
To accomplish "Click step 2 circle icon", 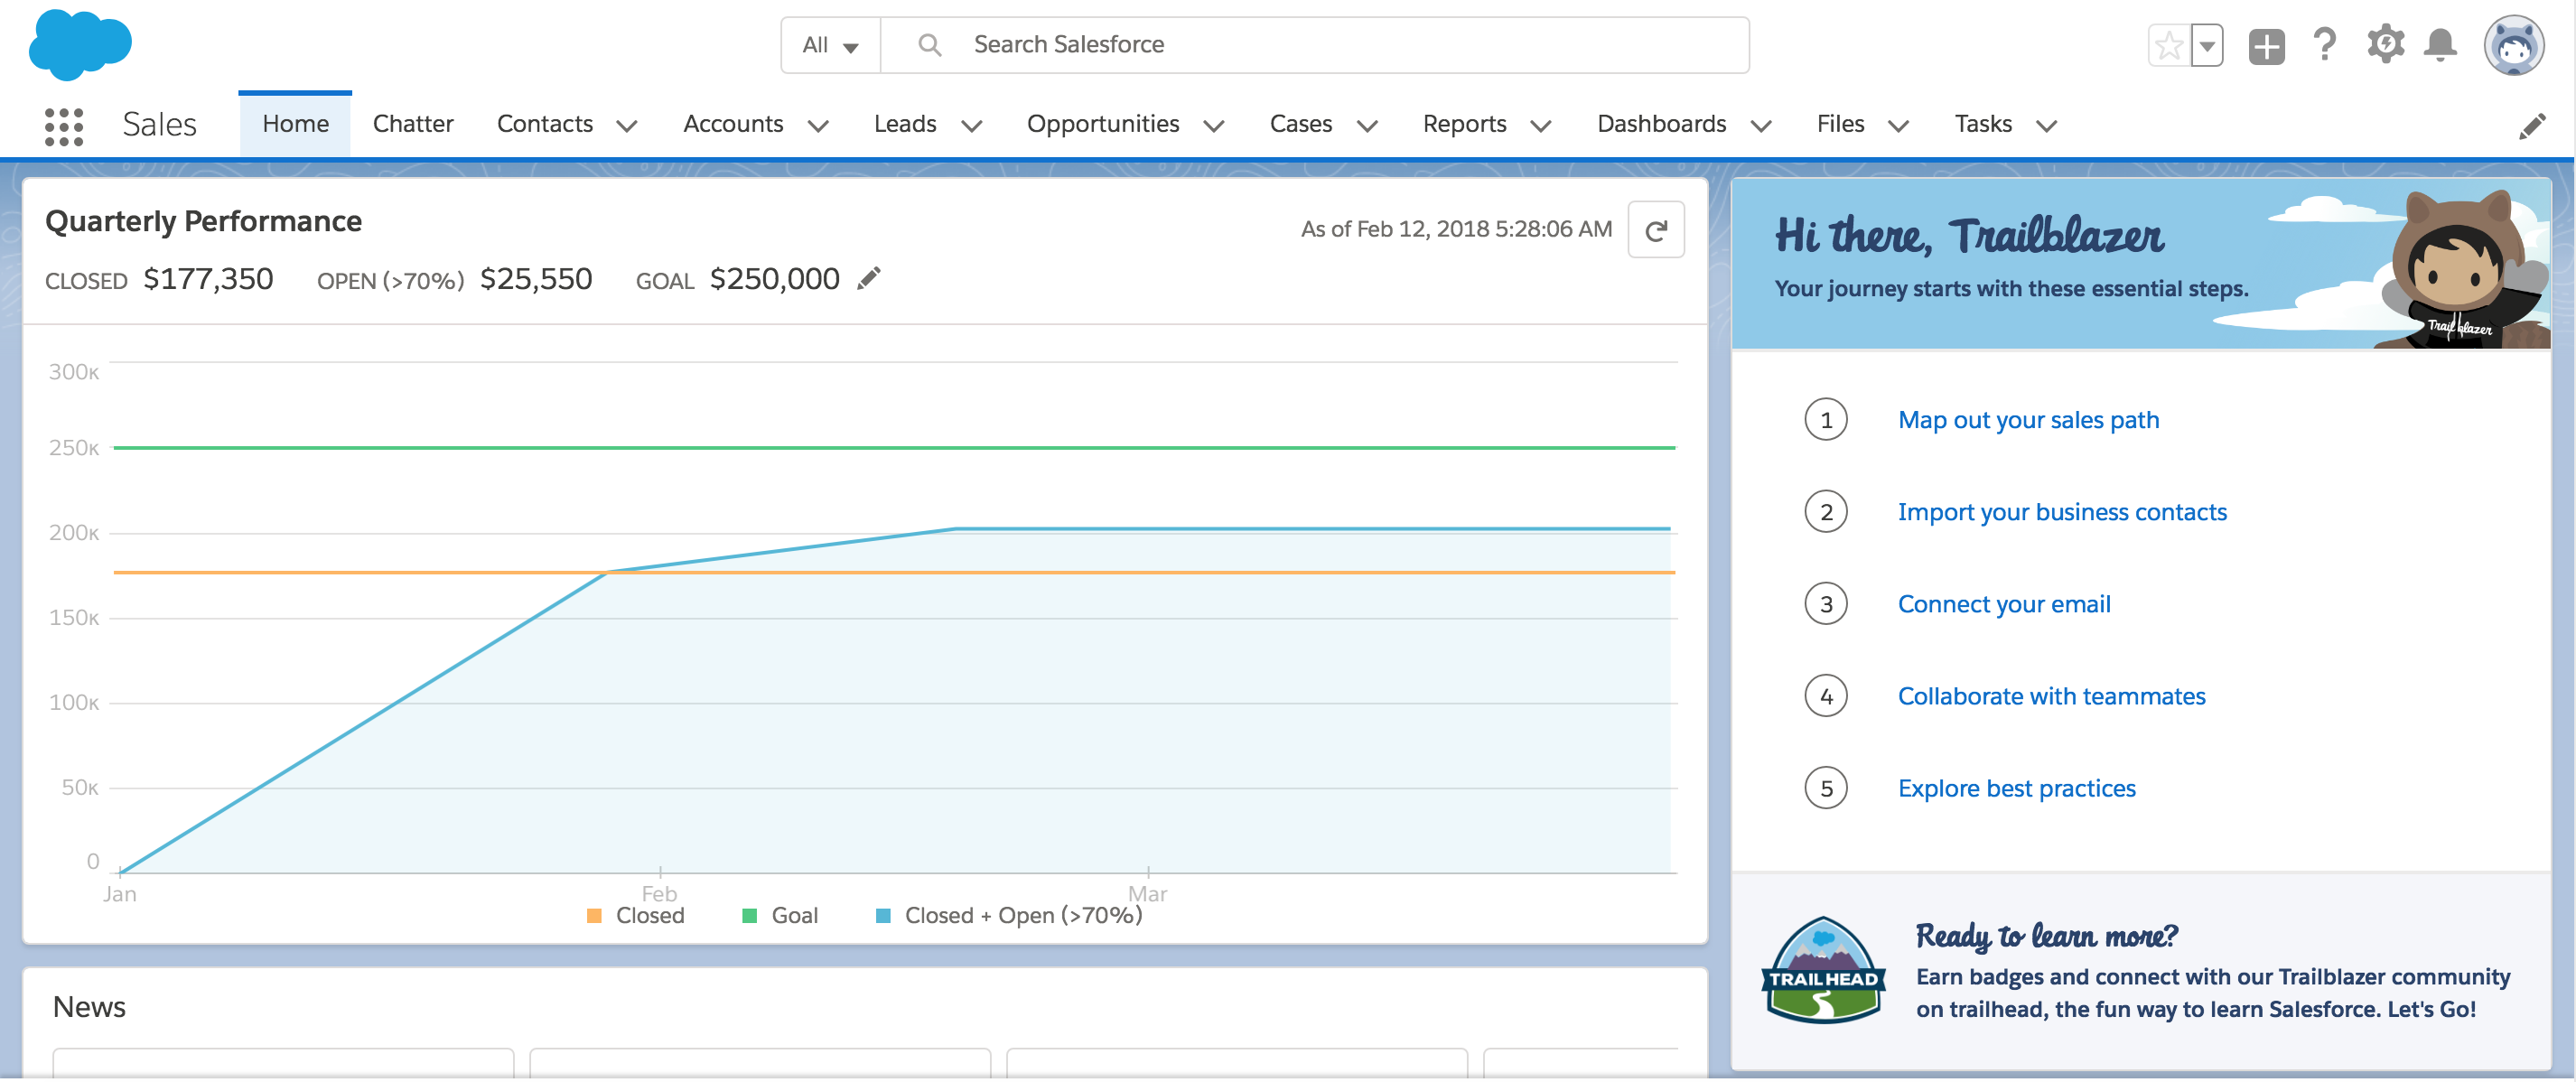I will [1826, 512].
